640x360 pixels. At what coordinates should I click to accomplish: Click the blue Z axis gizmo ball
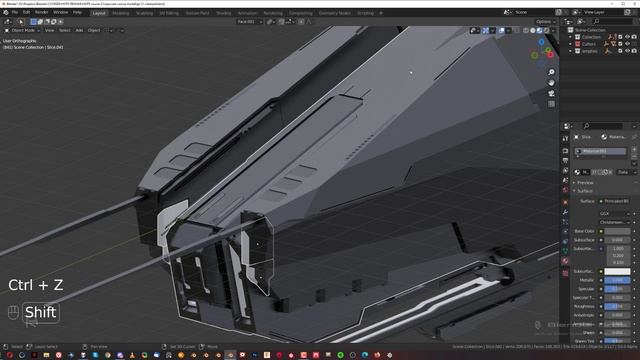click(541, 42)
